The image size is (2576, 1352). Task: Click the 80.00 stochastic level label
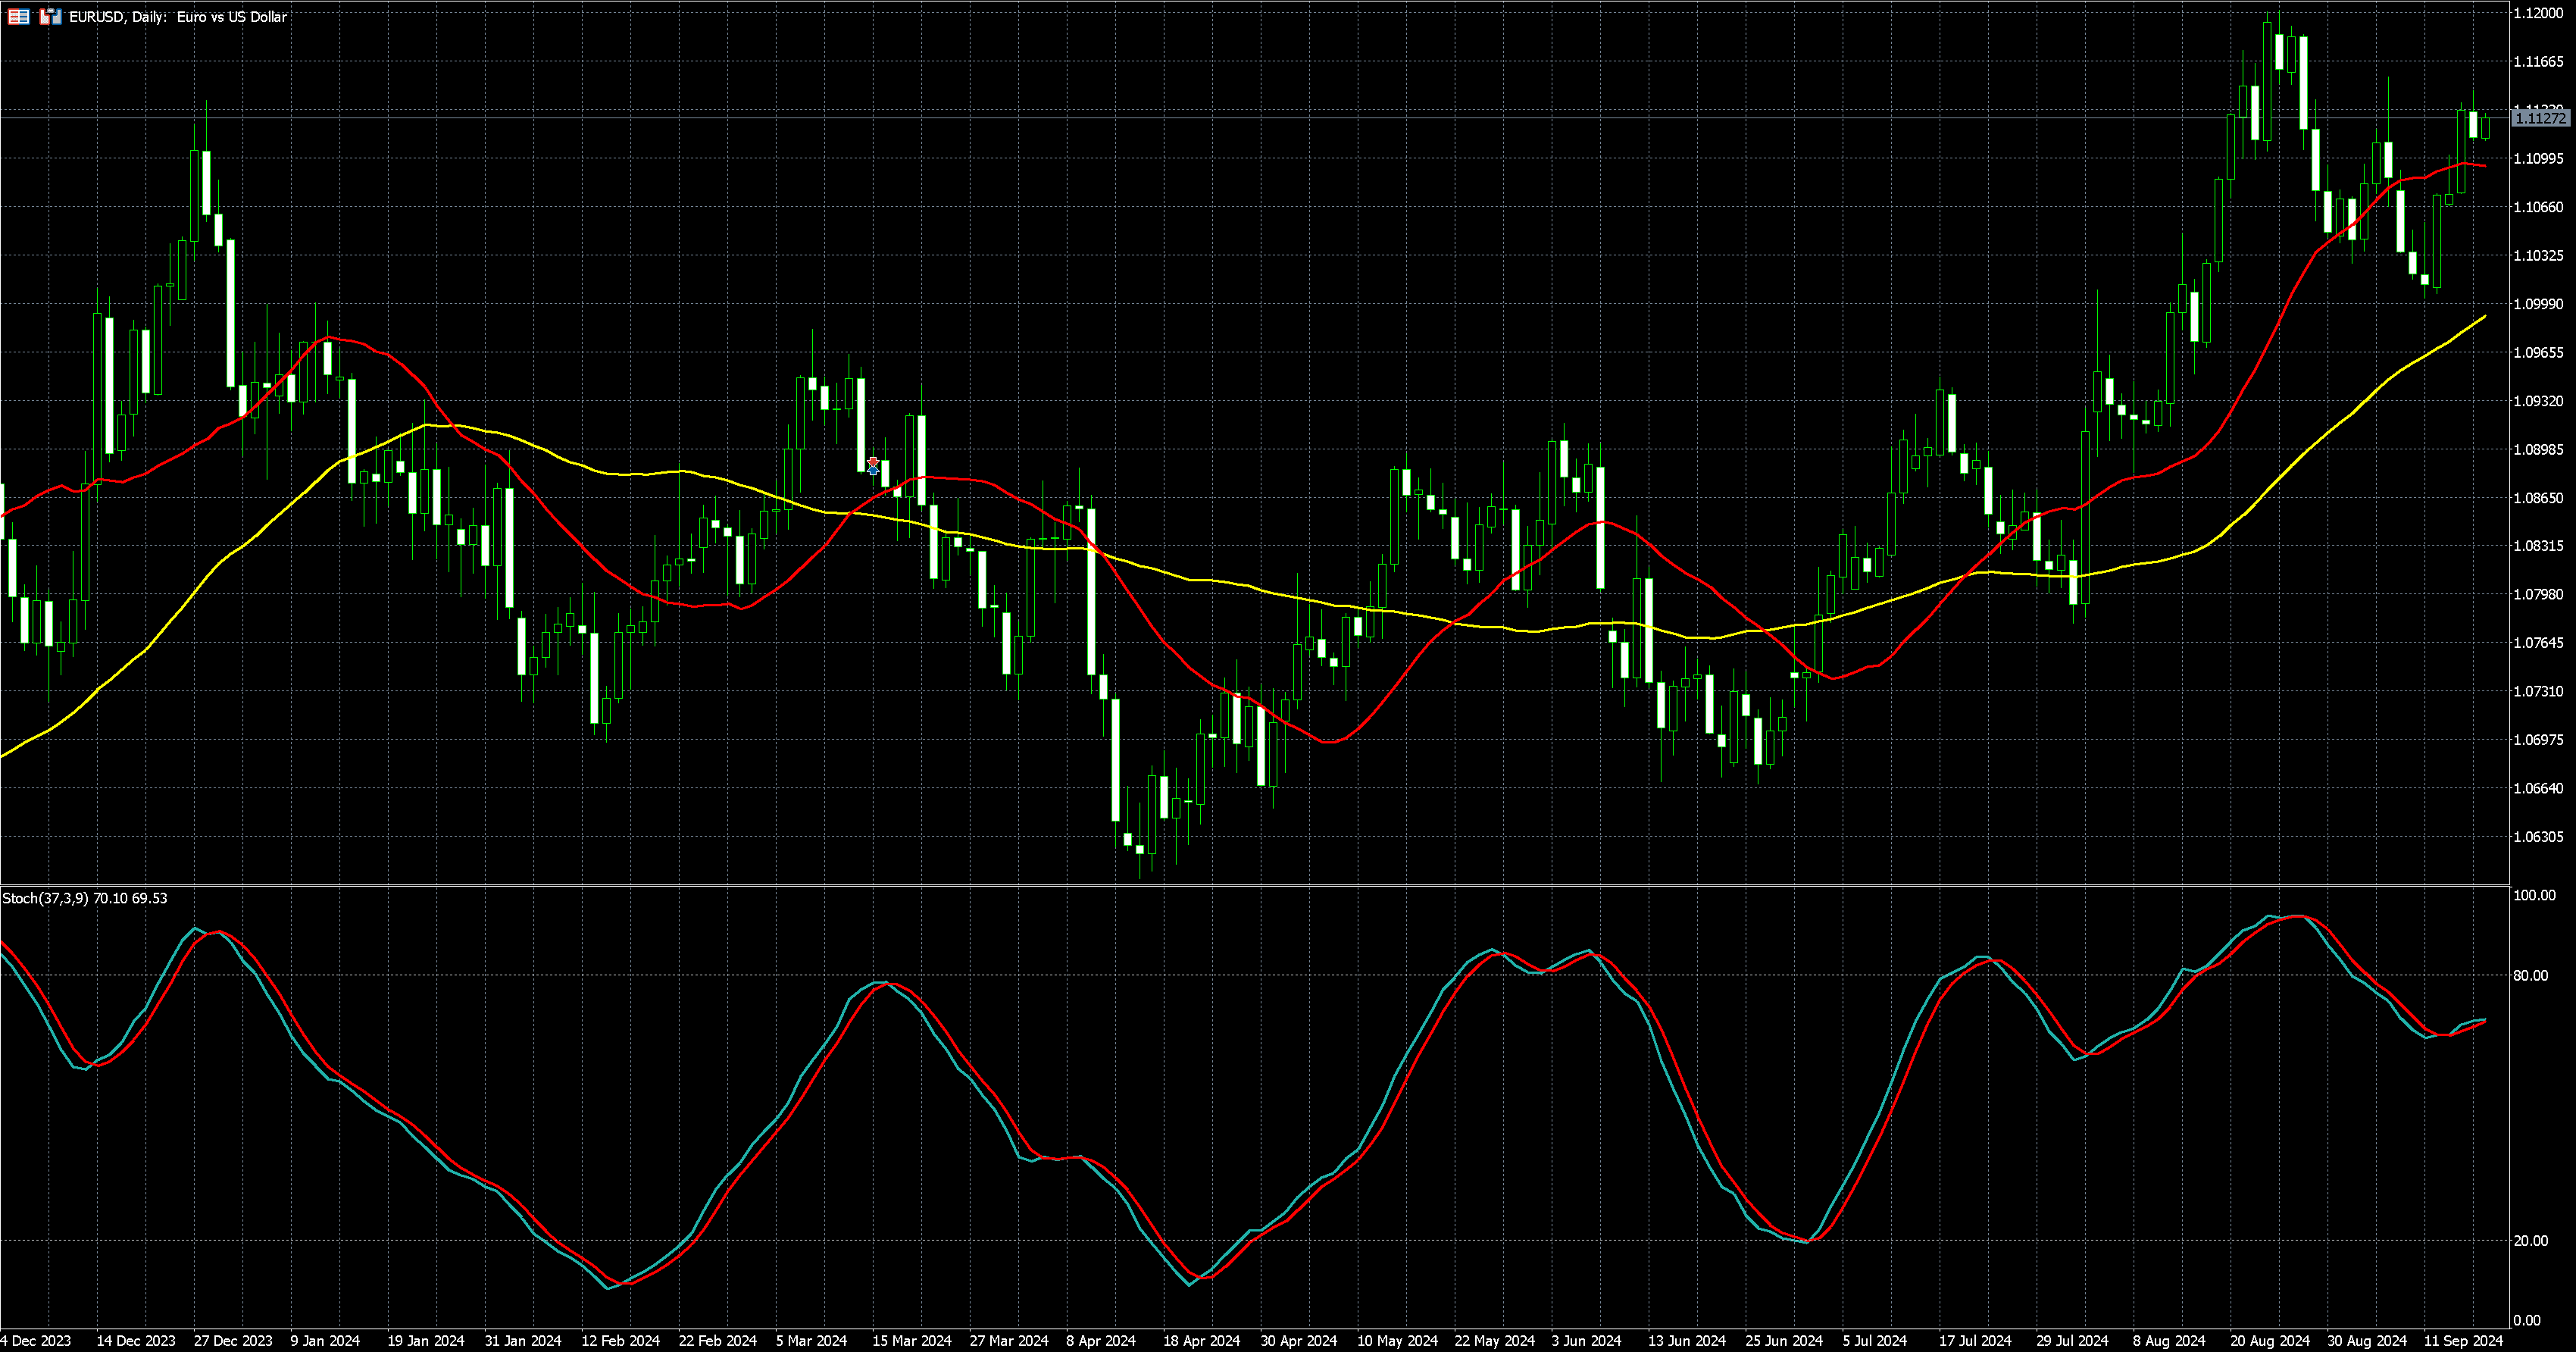point(2530,975)
